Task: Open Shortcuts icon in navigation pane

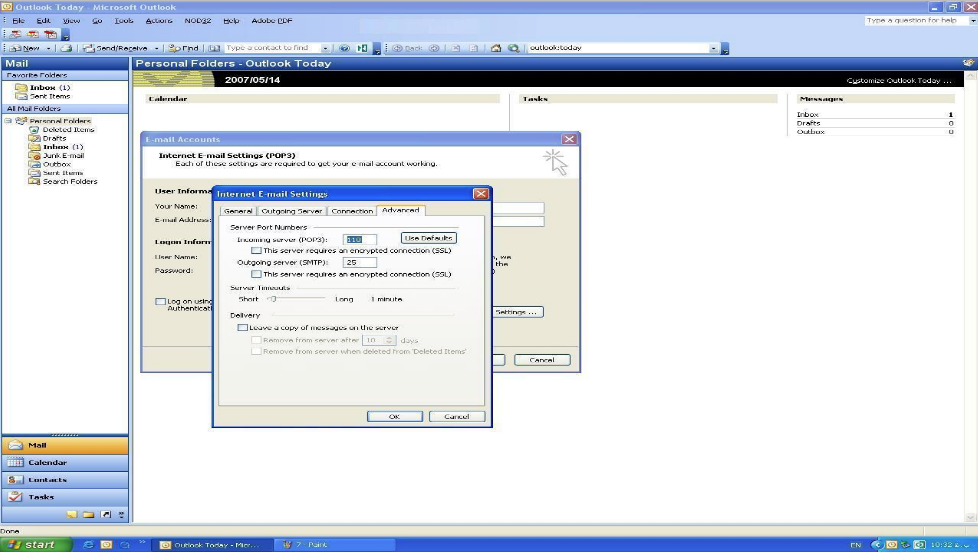Action: pos(106,515)
